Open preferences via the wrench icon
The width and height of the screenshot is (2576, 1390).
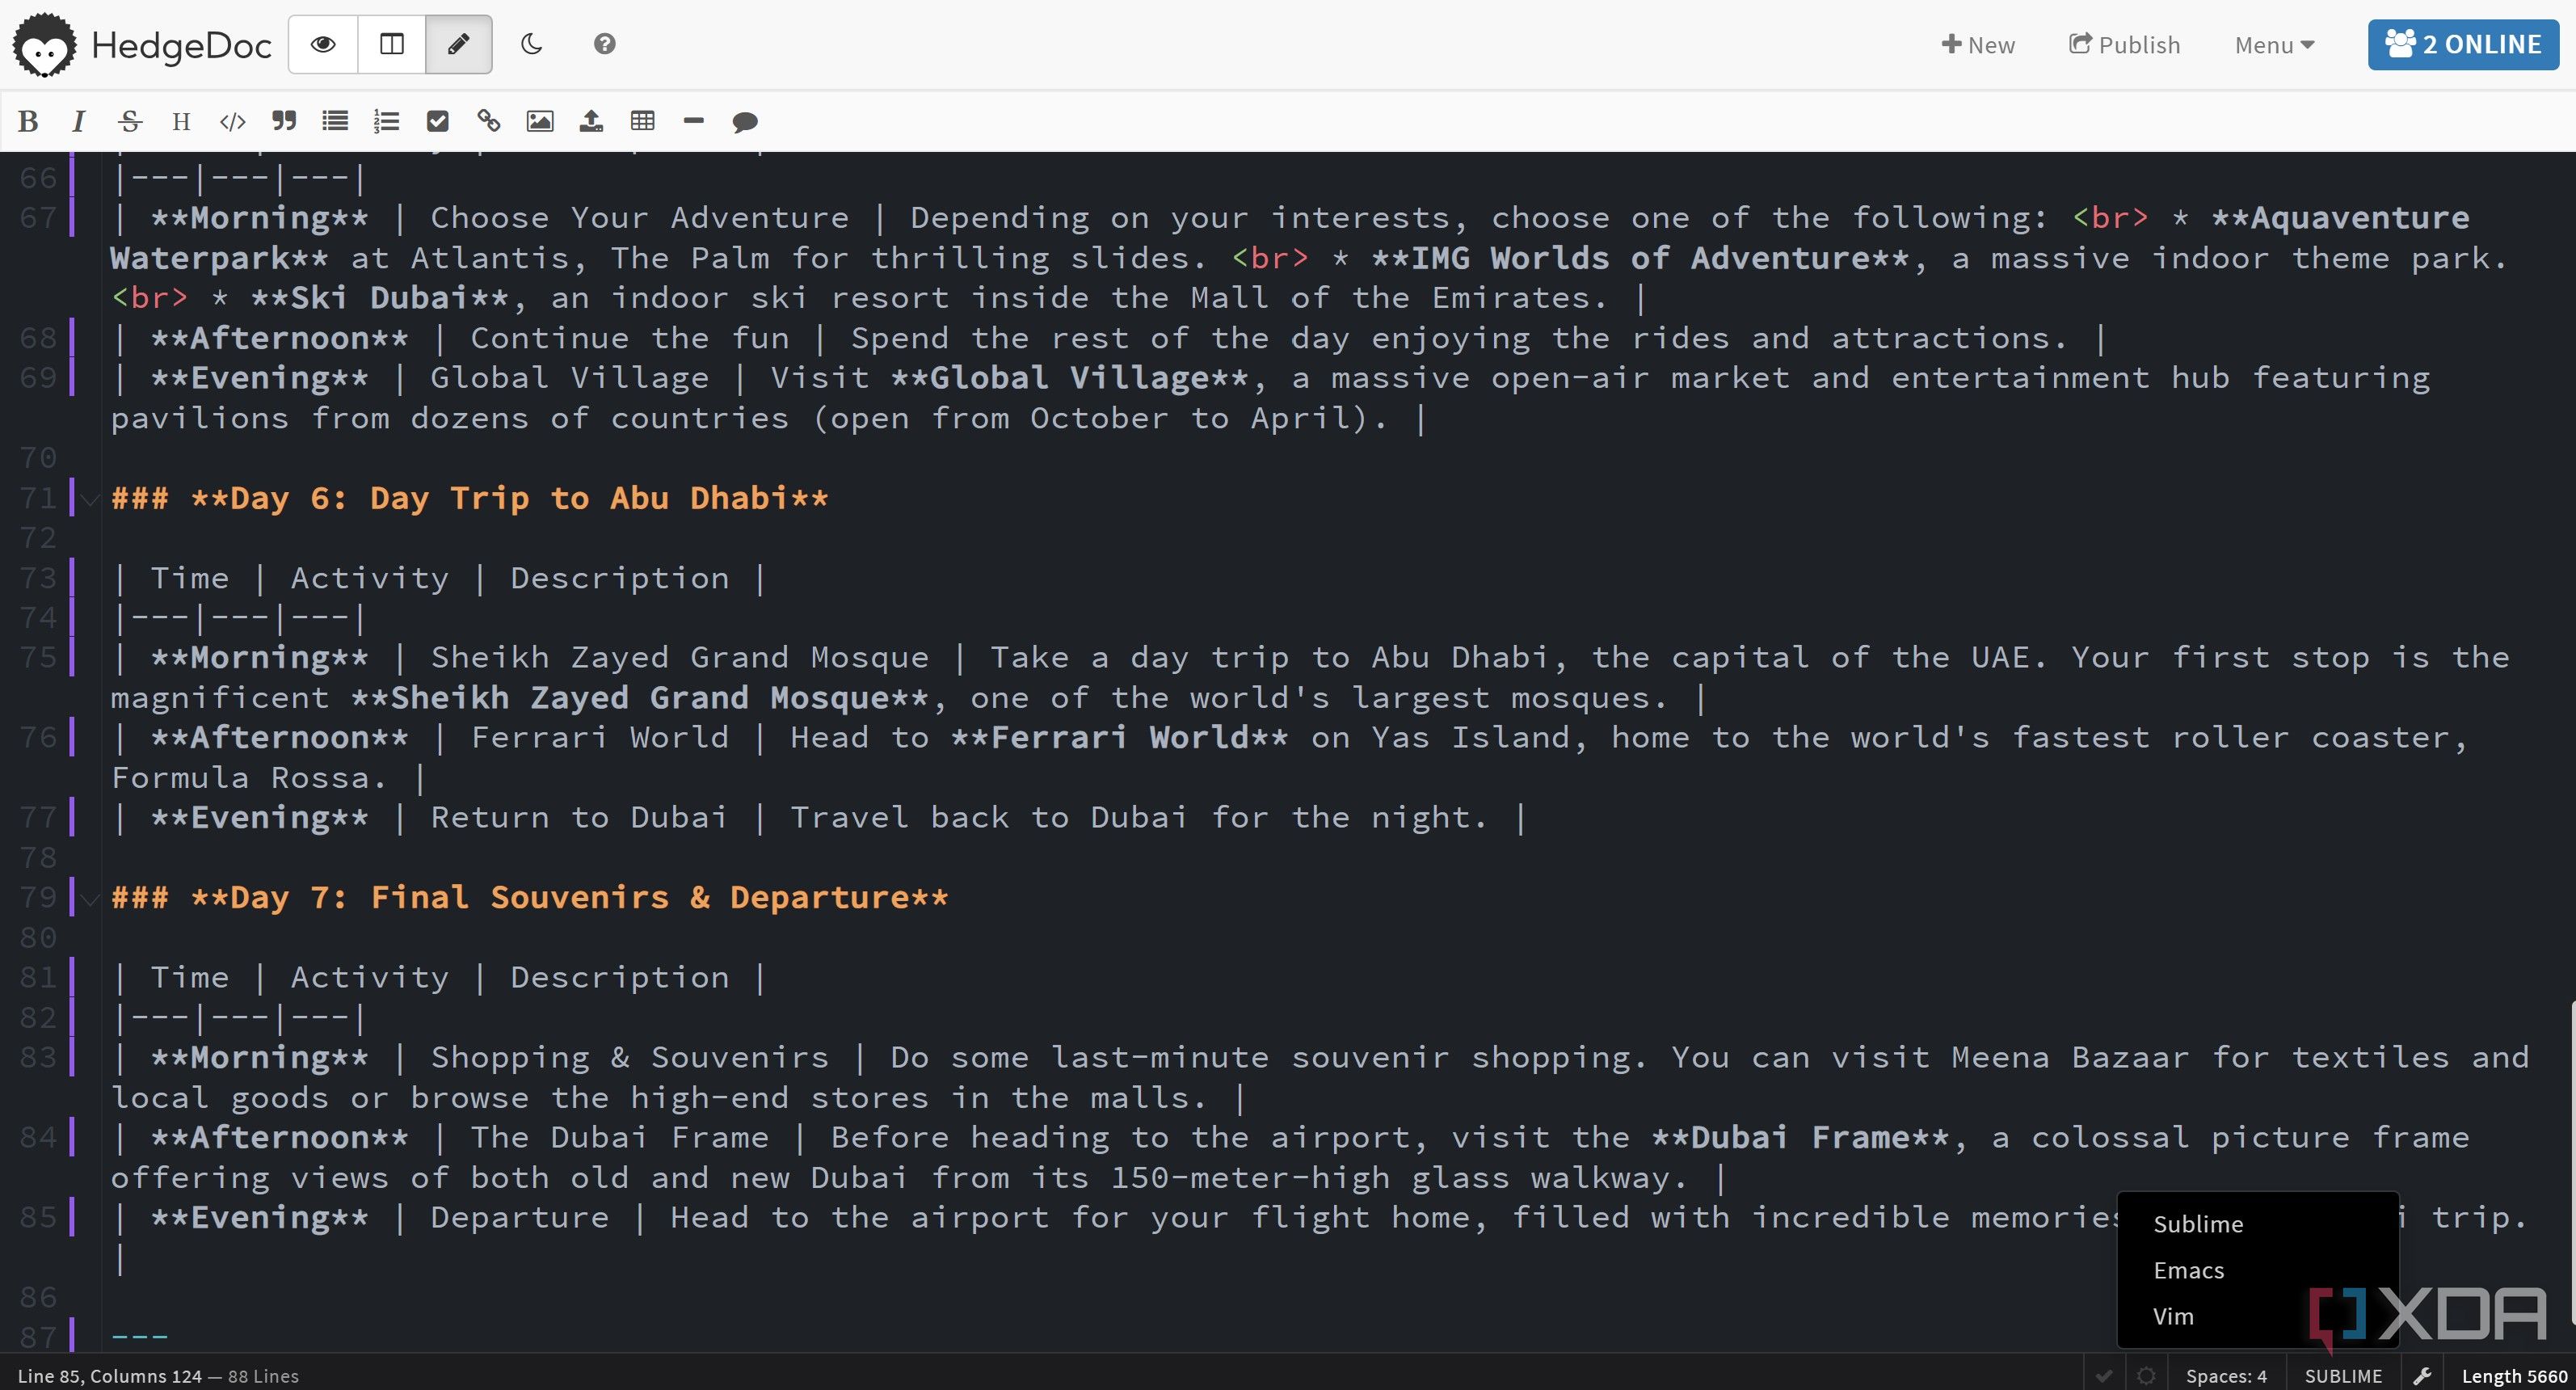[x=2422, y=1376]
